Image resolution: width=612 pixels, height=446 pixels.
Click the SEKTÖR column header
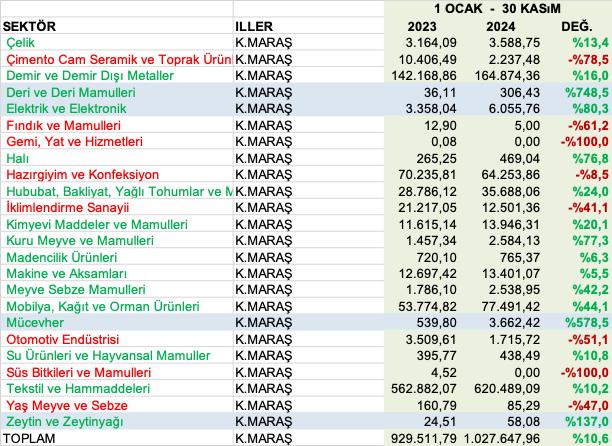point(30,25)
